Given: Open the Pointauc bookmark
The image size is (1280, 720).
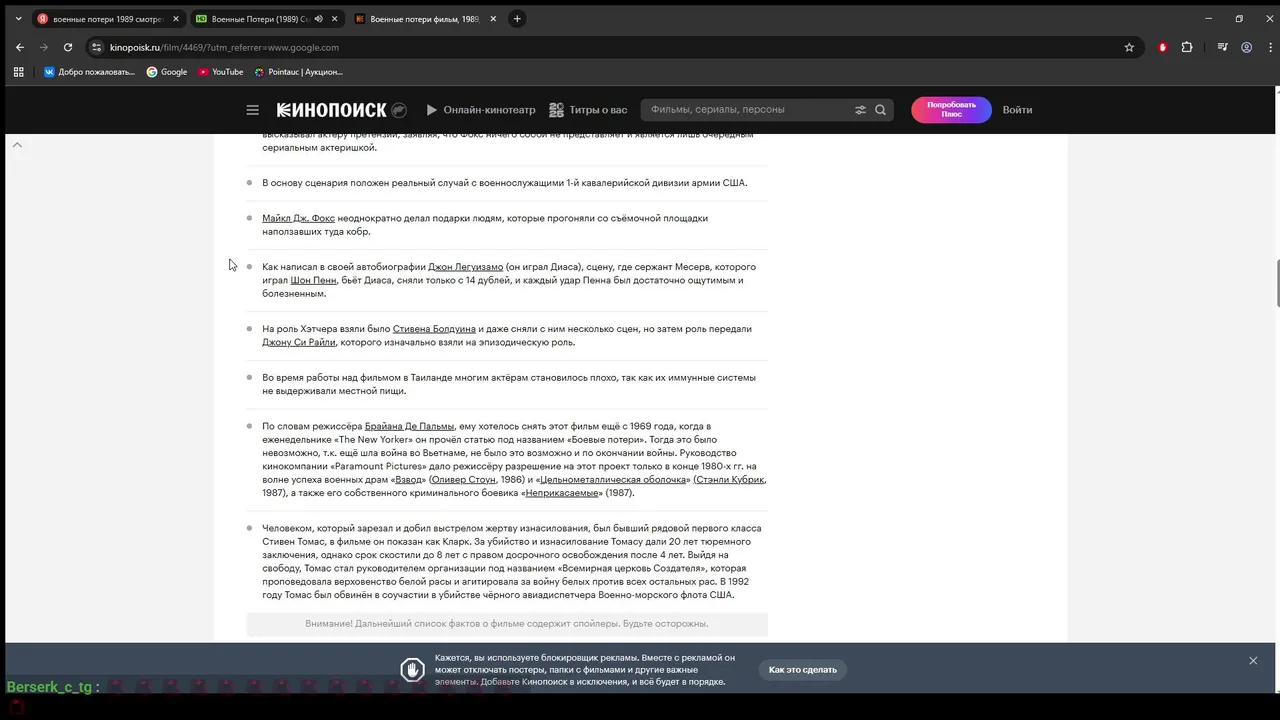Looking at the screenshot, I should tap(298, 72).
